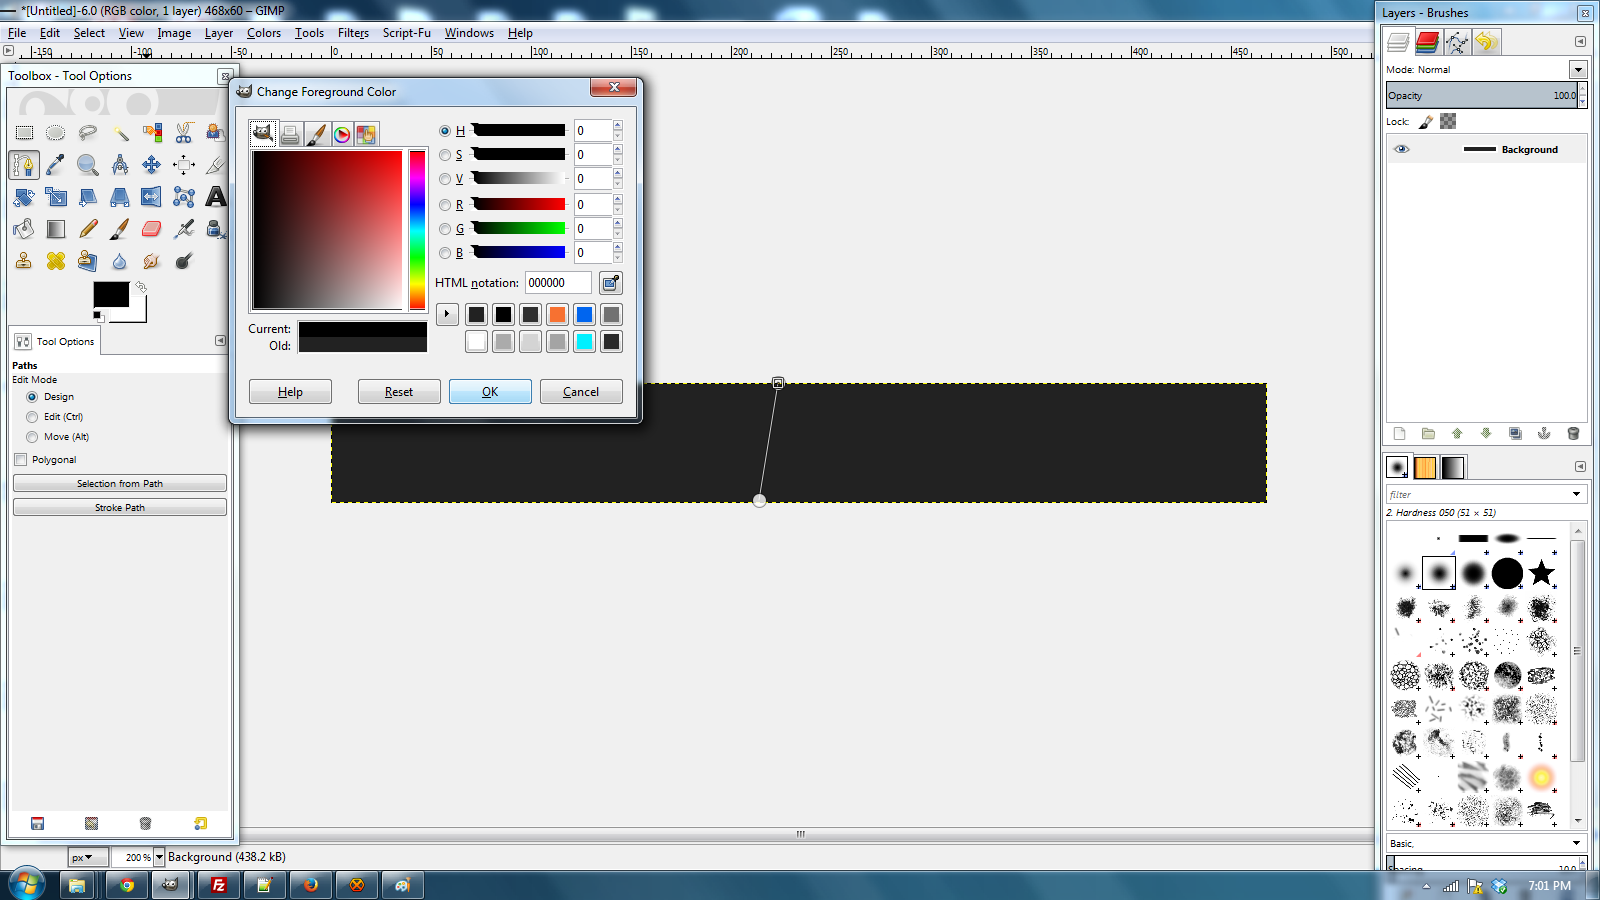Select the Fuzzy Select magic wand tool
Image resolution: width=1600 pixels, height=900 pixels.
tap(120, 132)
